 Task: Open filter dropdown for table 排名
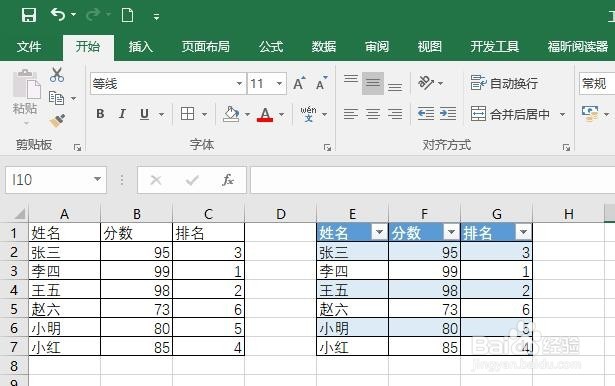point(523,232)
